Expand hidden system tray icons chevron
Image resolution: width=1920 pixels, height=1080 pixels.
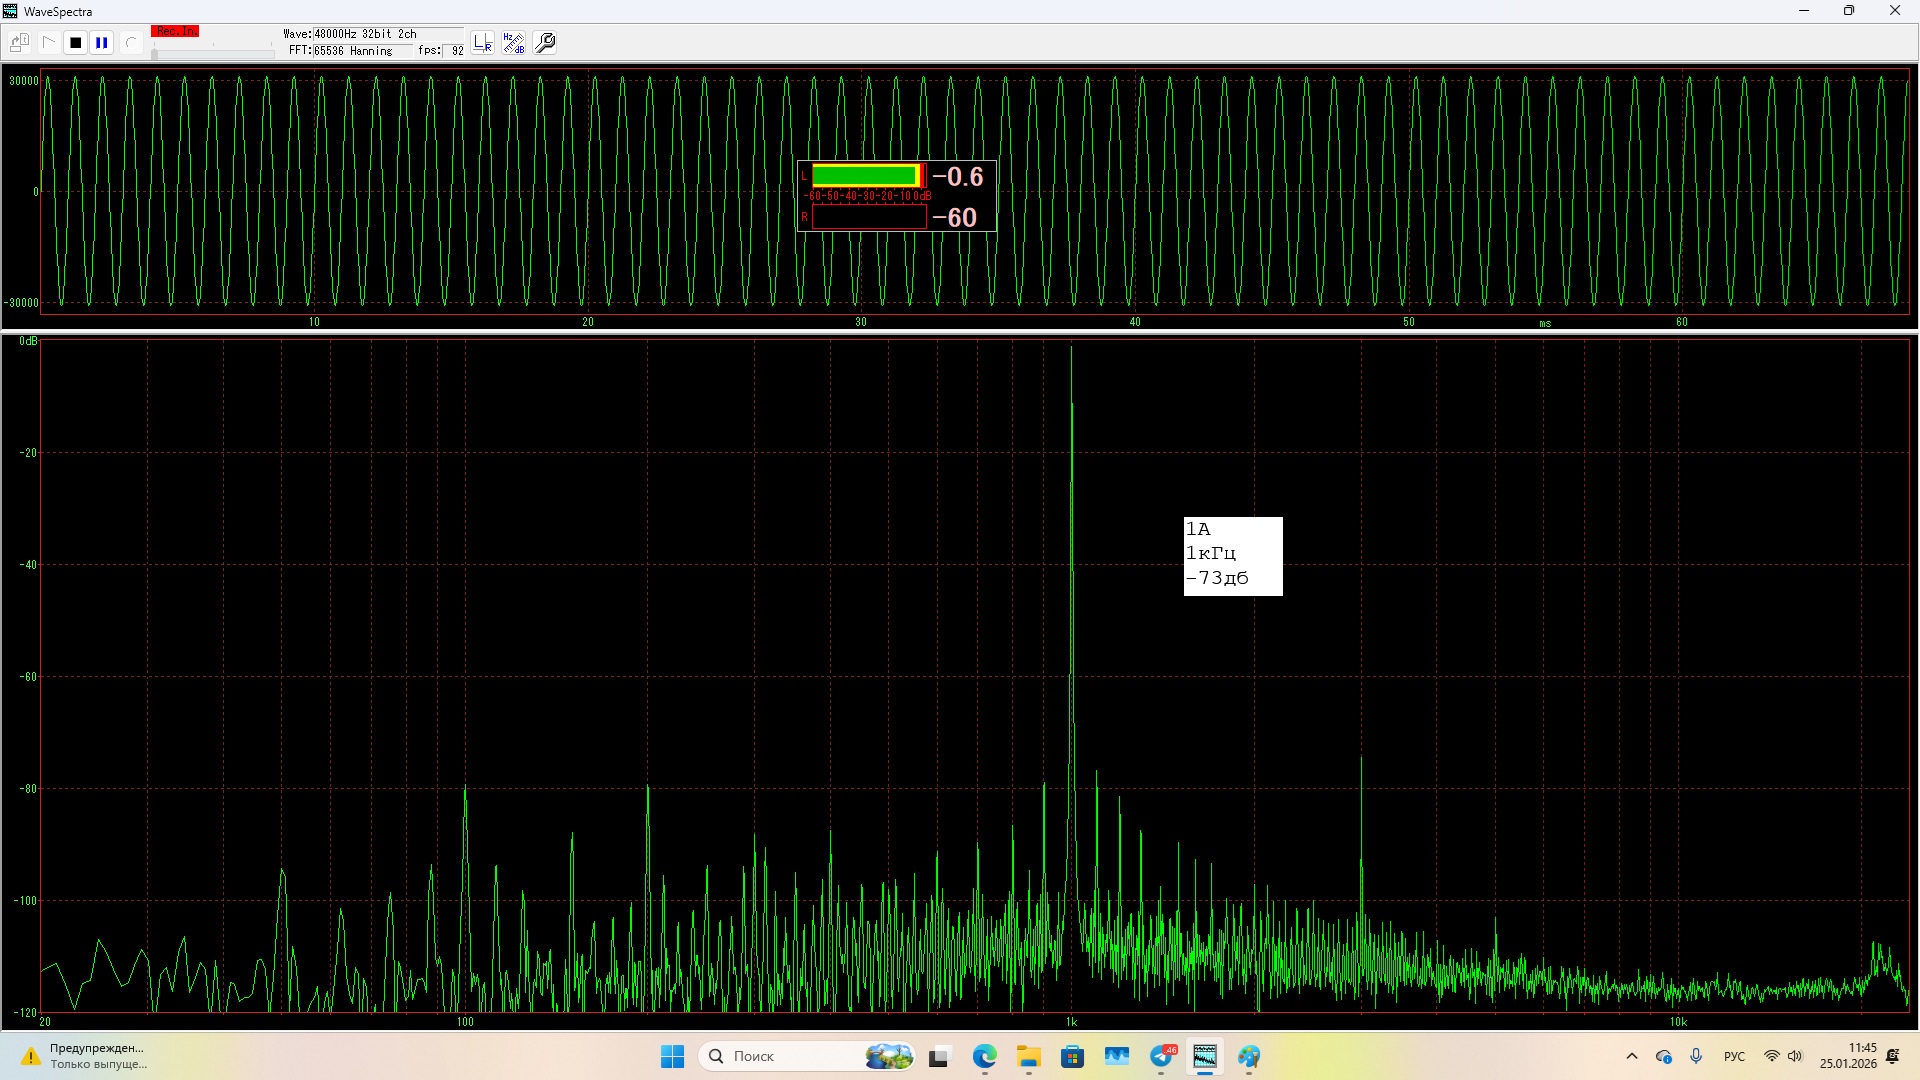click(x=1632, y=1056)
